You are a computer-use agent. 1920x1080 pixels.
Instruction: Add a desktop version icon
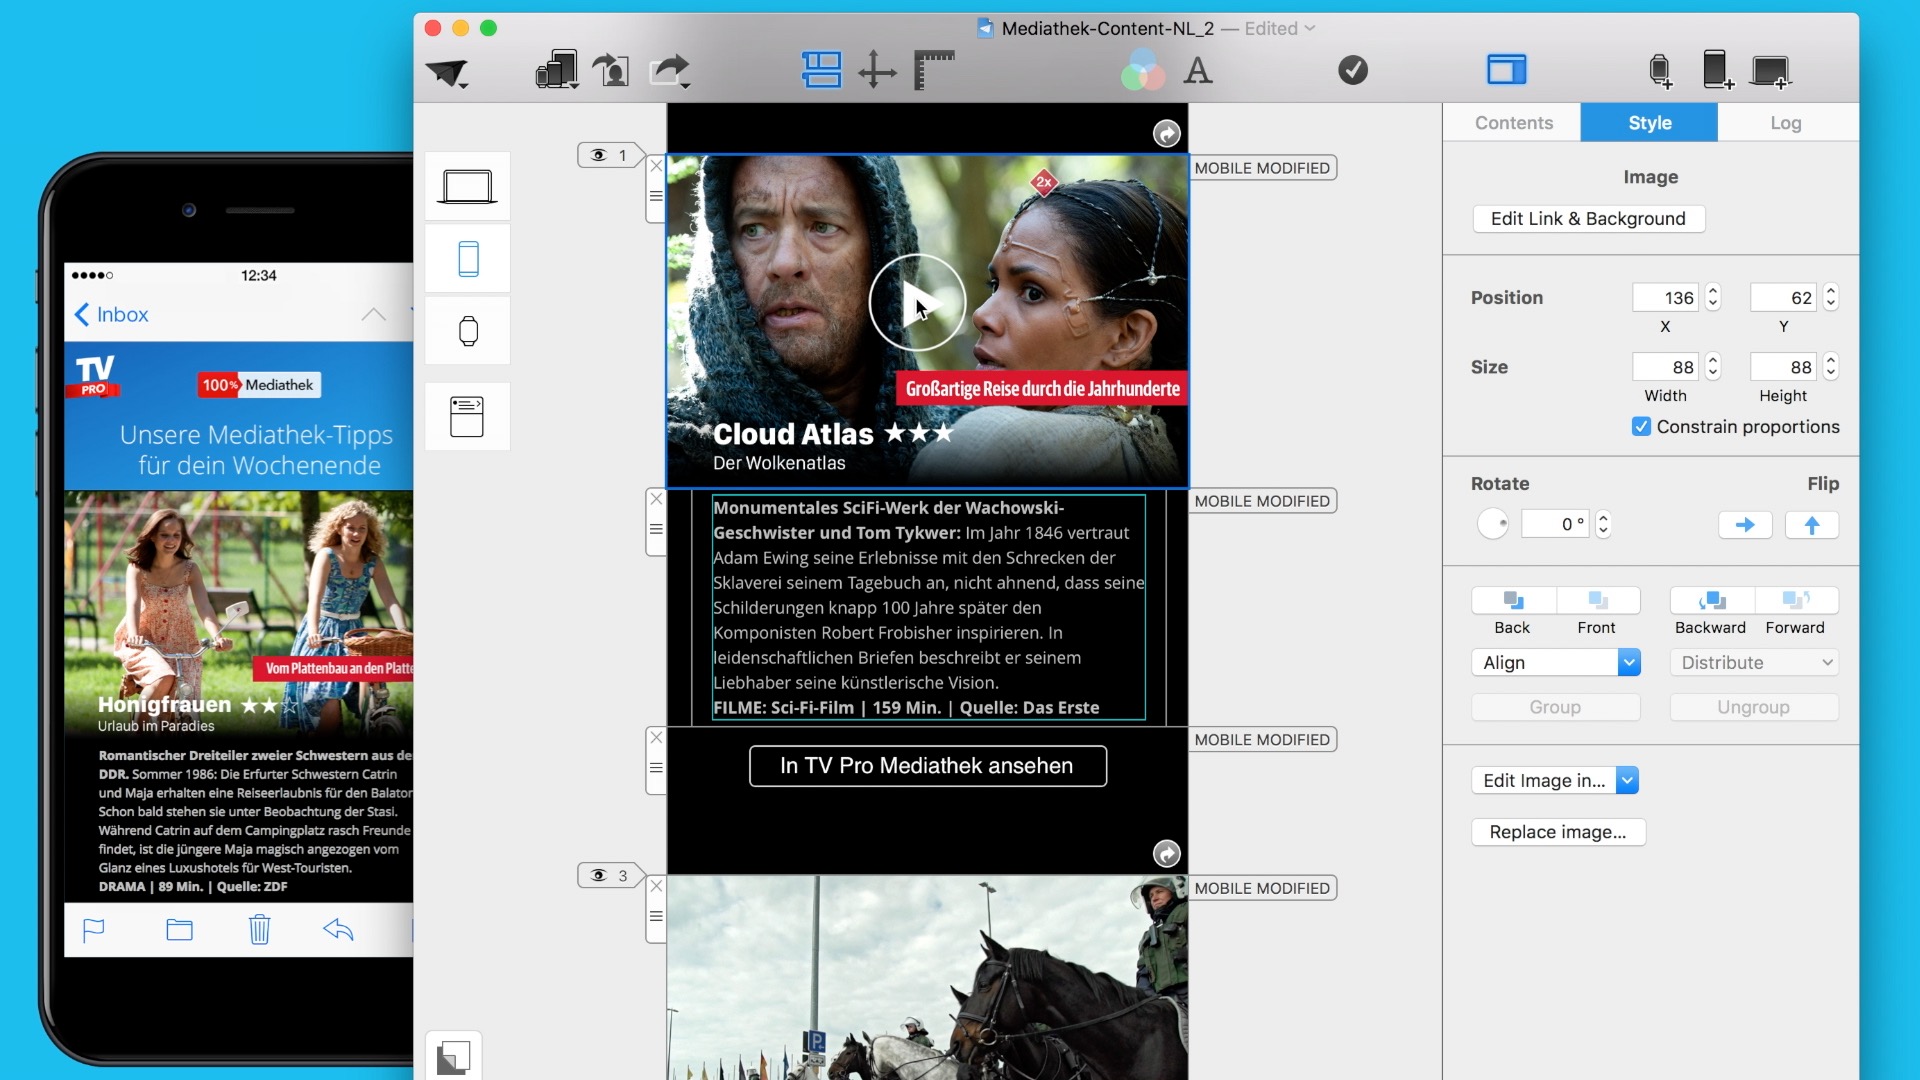1771,71
